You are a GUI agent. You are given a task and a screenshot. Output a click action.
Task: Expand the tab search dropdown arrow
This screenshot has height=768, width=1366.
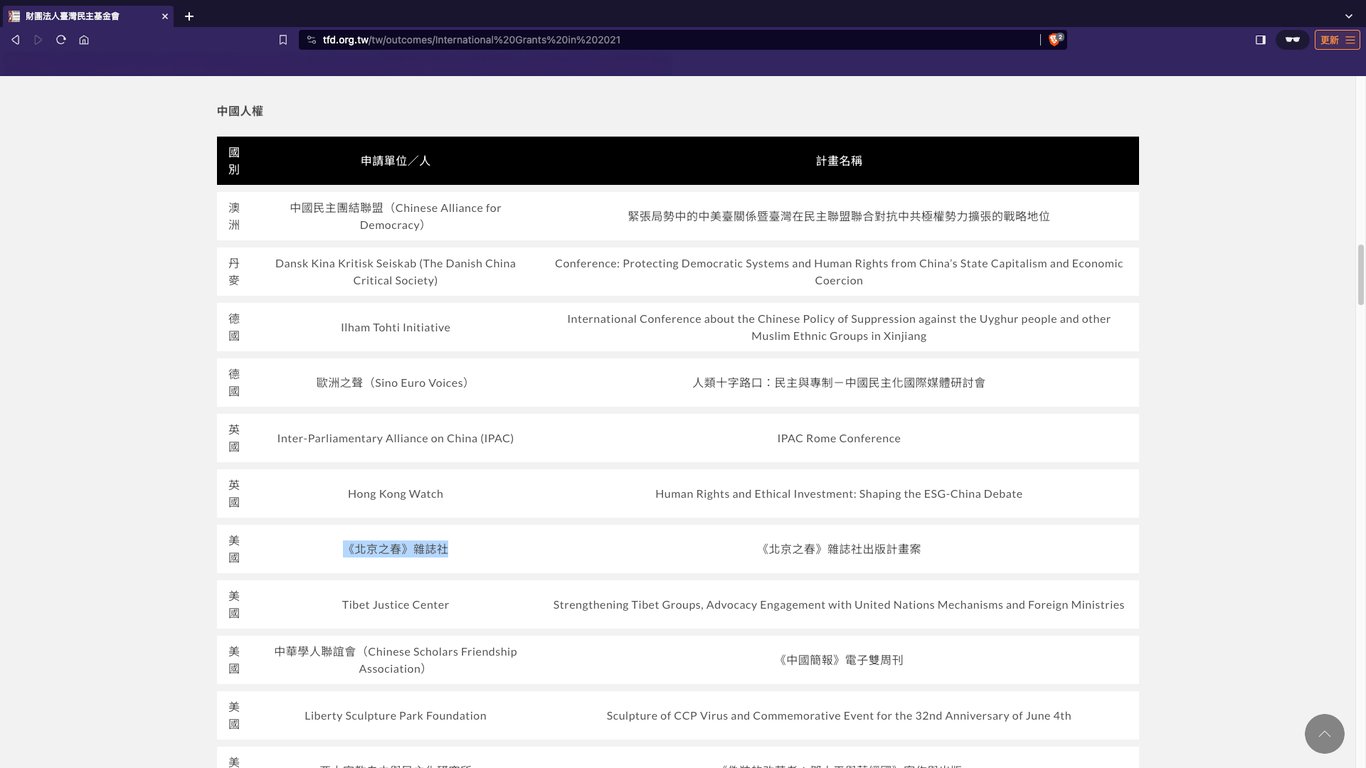[x=1349, y=16]
